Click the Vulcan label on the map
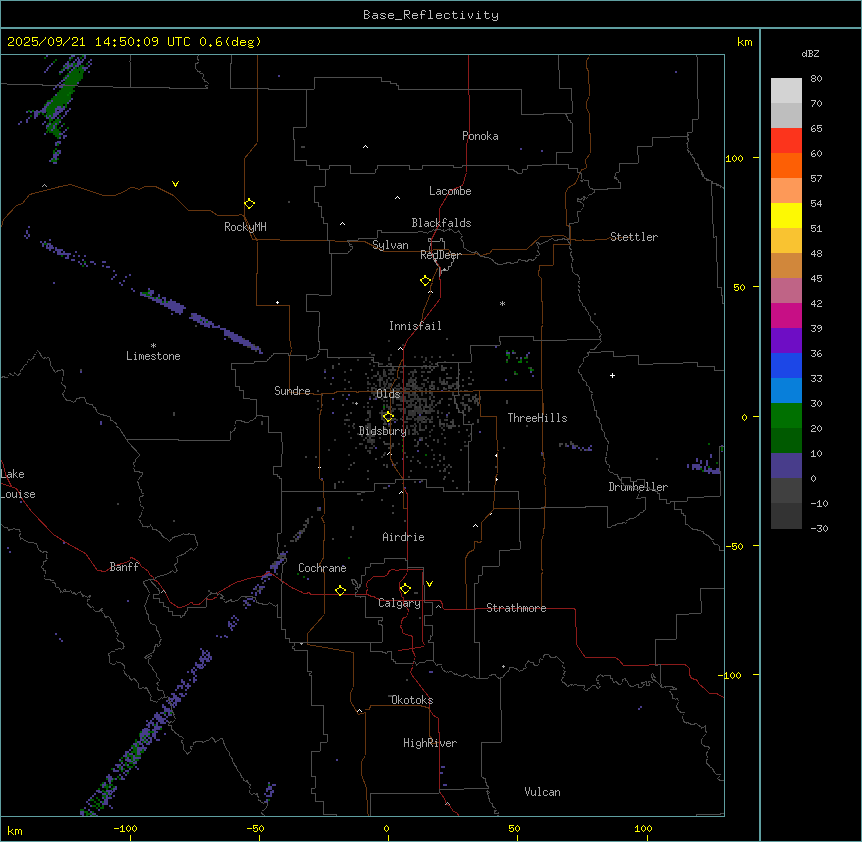 (x=542, y=792)
